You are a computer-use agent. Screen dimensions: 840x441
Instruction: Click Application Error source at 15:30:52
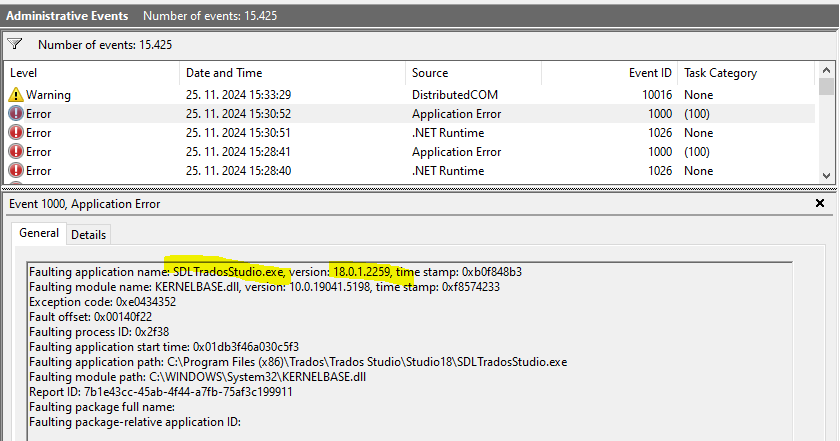[456, 114]
